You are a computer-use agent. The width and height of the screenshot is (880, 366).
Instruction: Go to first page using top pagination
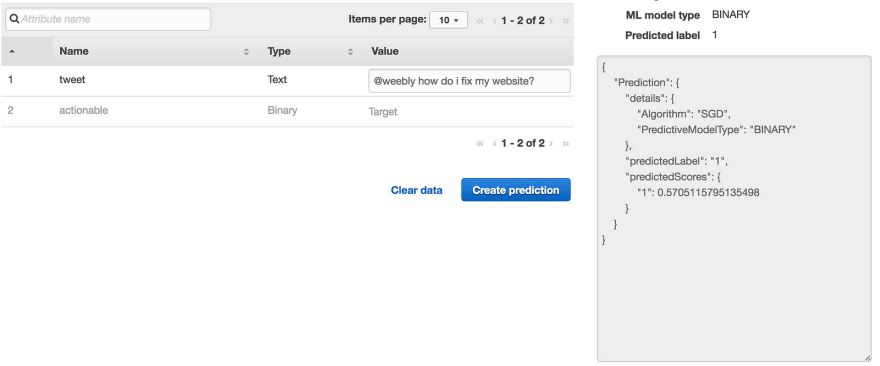480,21
